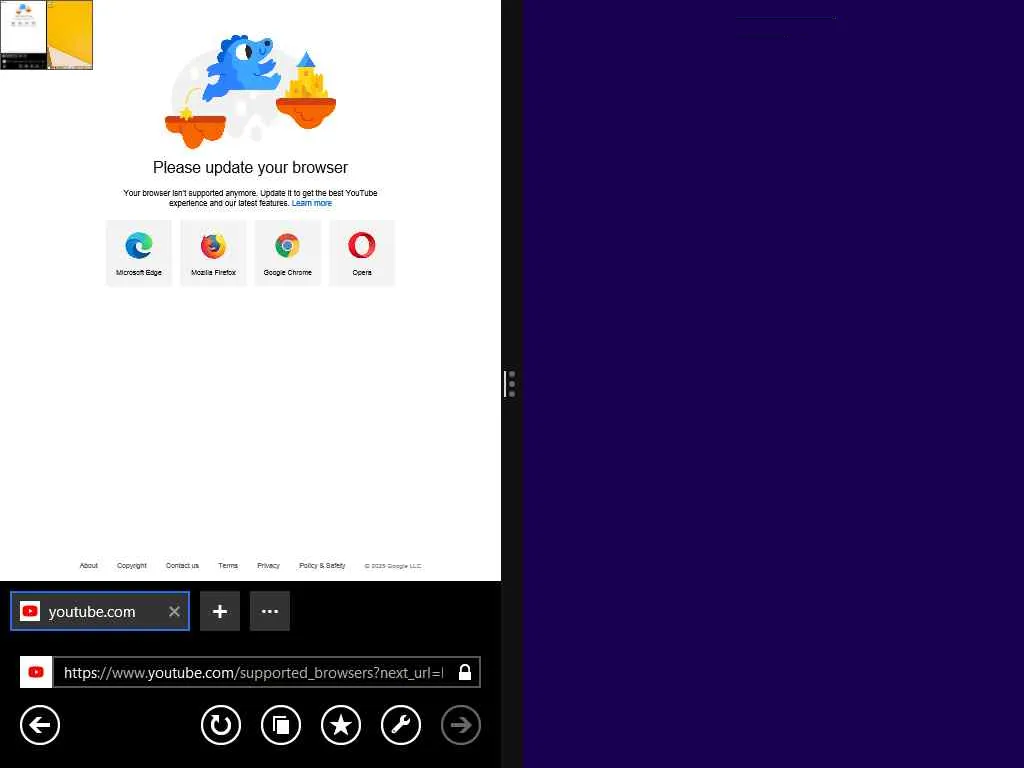The height and width of the screenshot is (768, 1024).
Task: Choose Google Chrome browser option
Action: pyautogui.click(x=287, y=253)
